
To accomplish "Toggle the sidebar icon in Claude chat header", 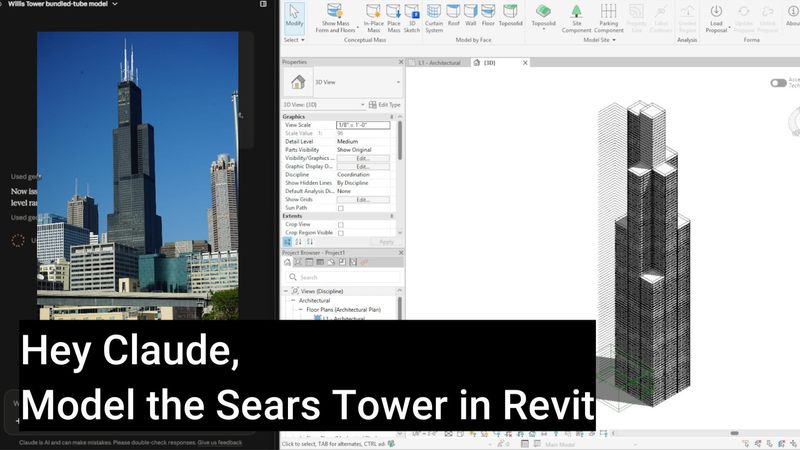I will click(263, 4).
